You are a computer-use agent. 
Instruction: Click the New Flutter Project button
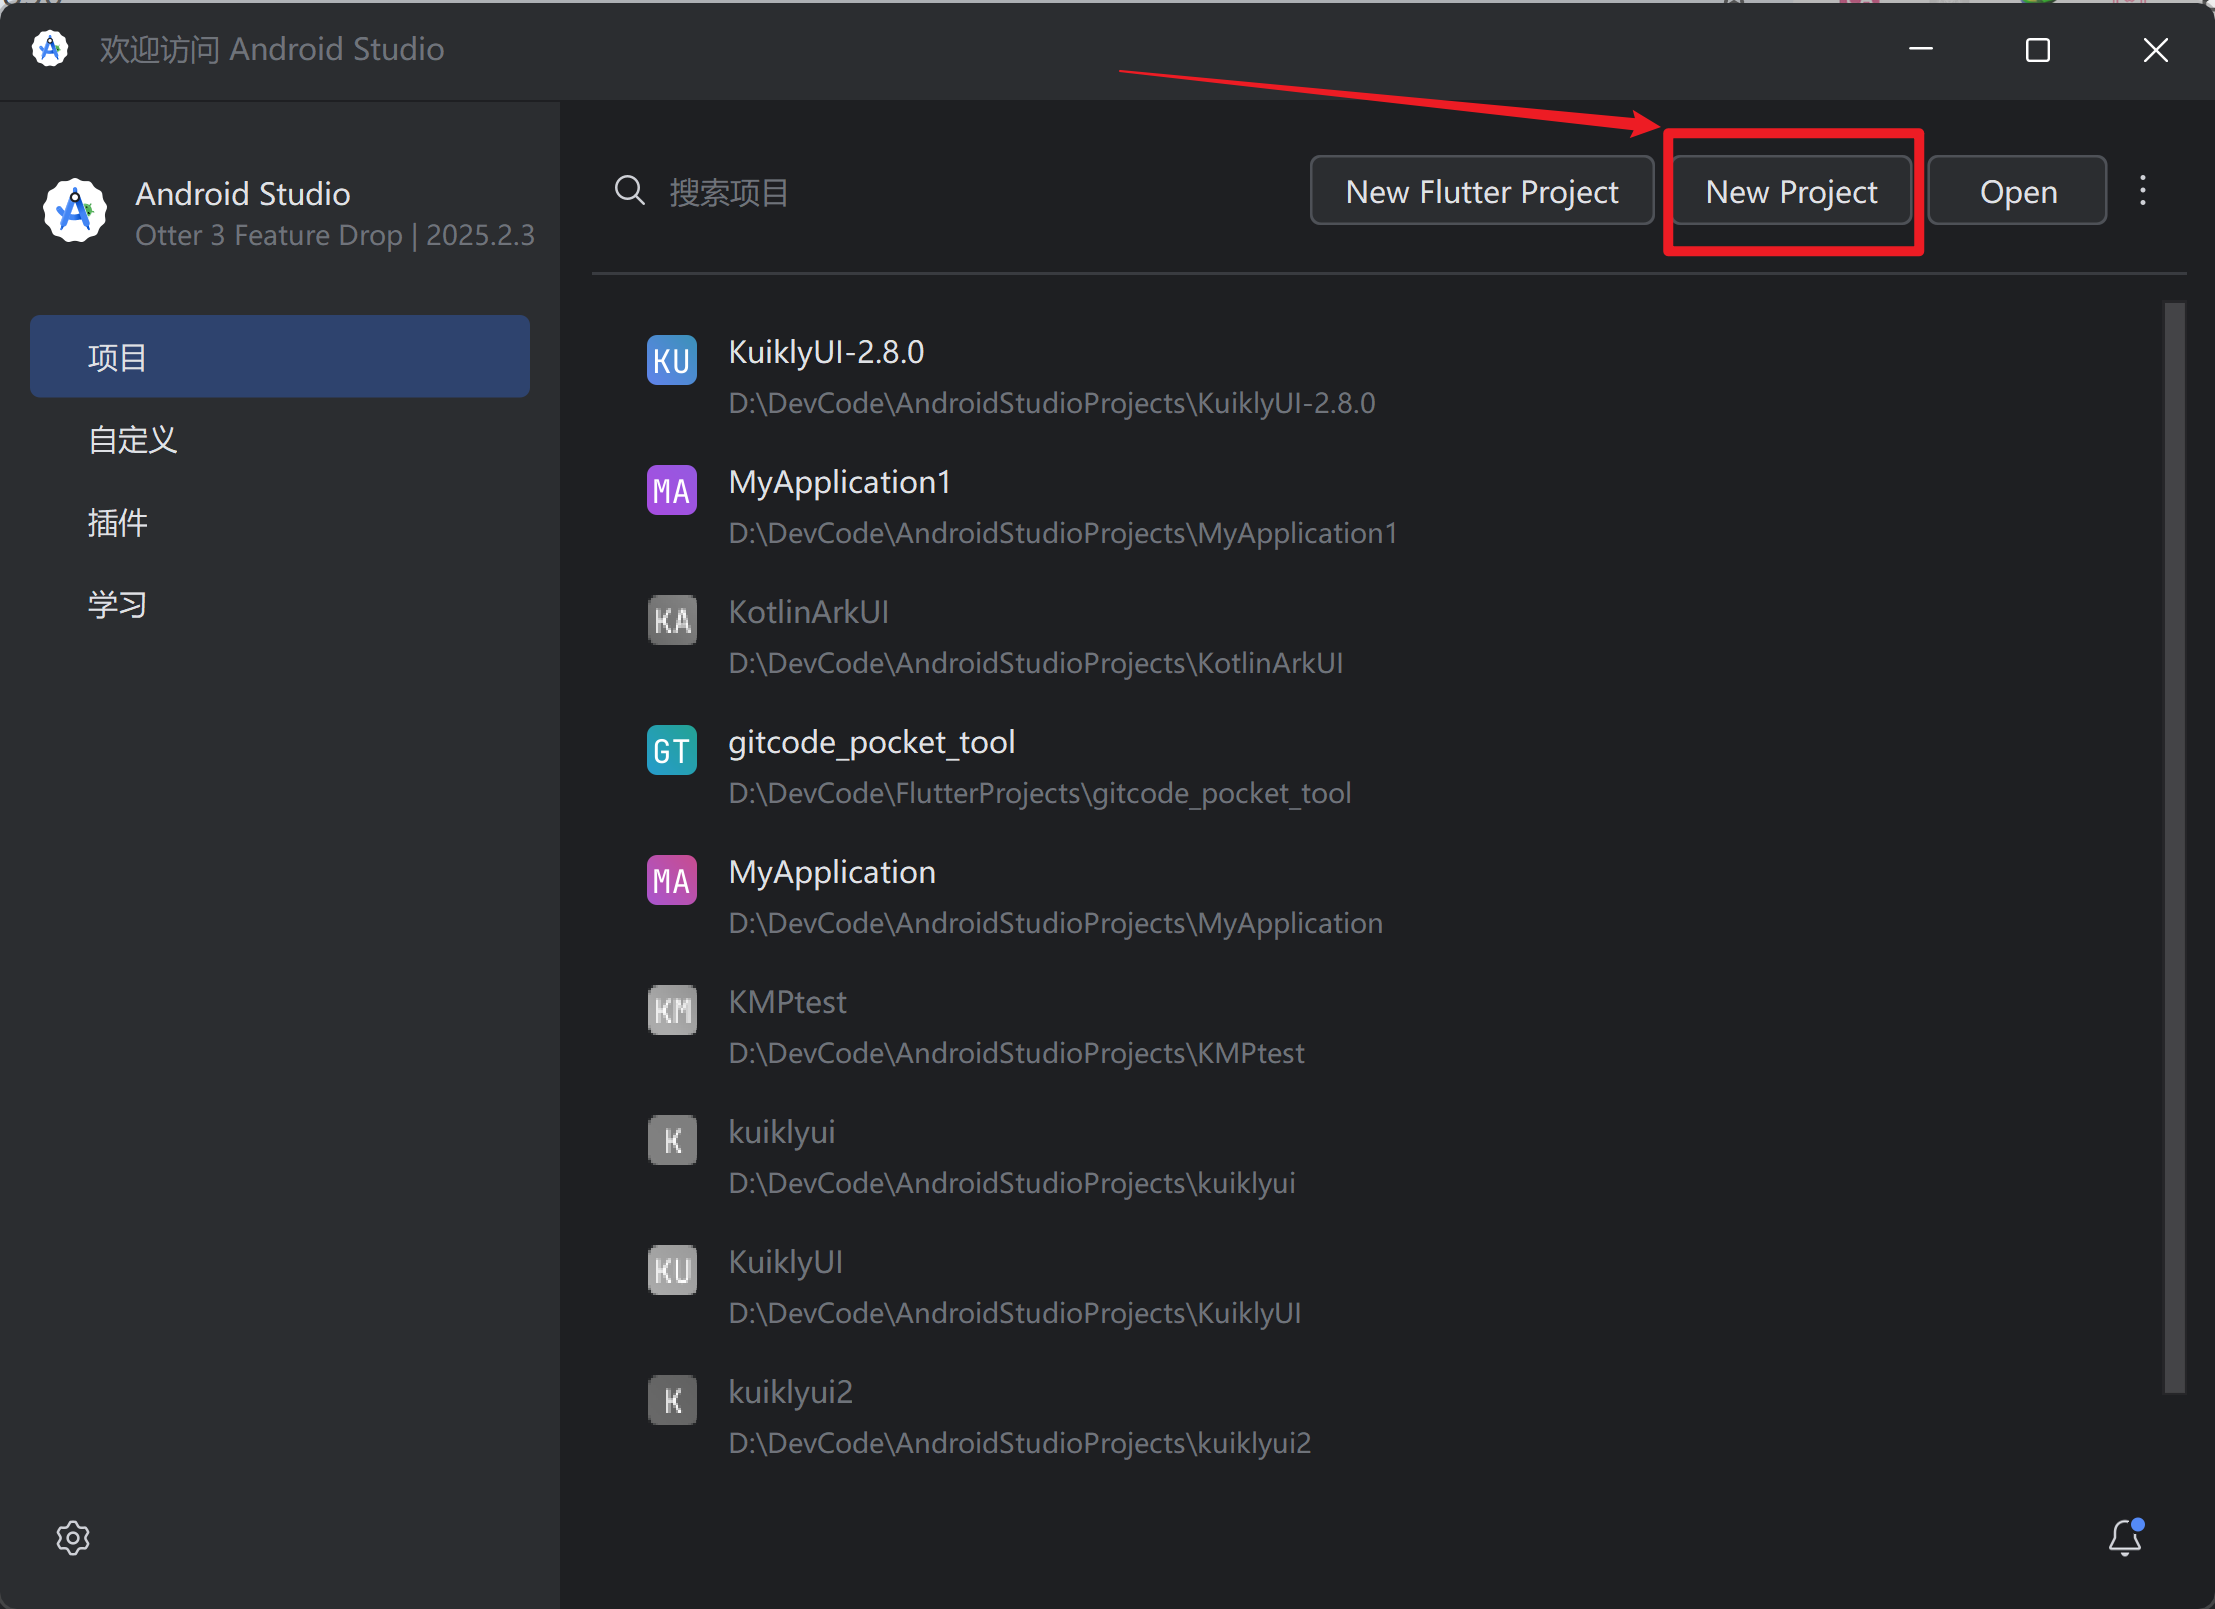tap(1481, 191)
